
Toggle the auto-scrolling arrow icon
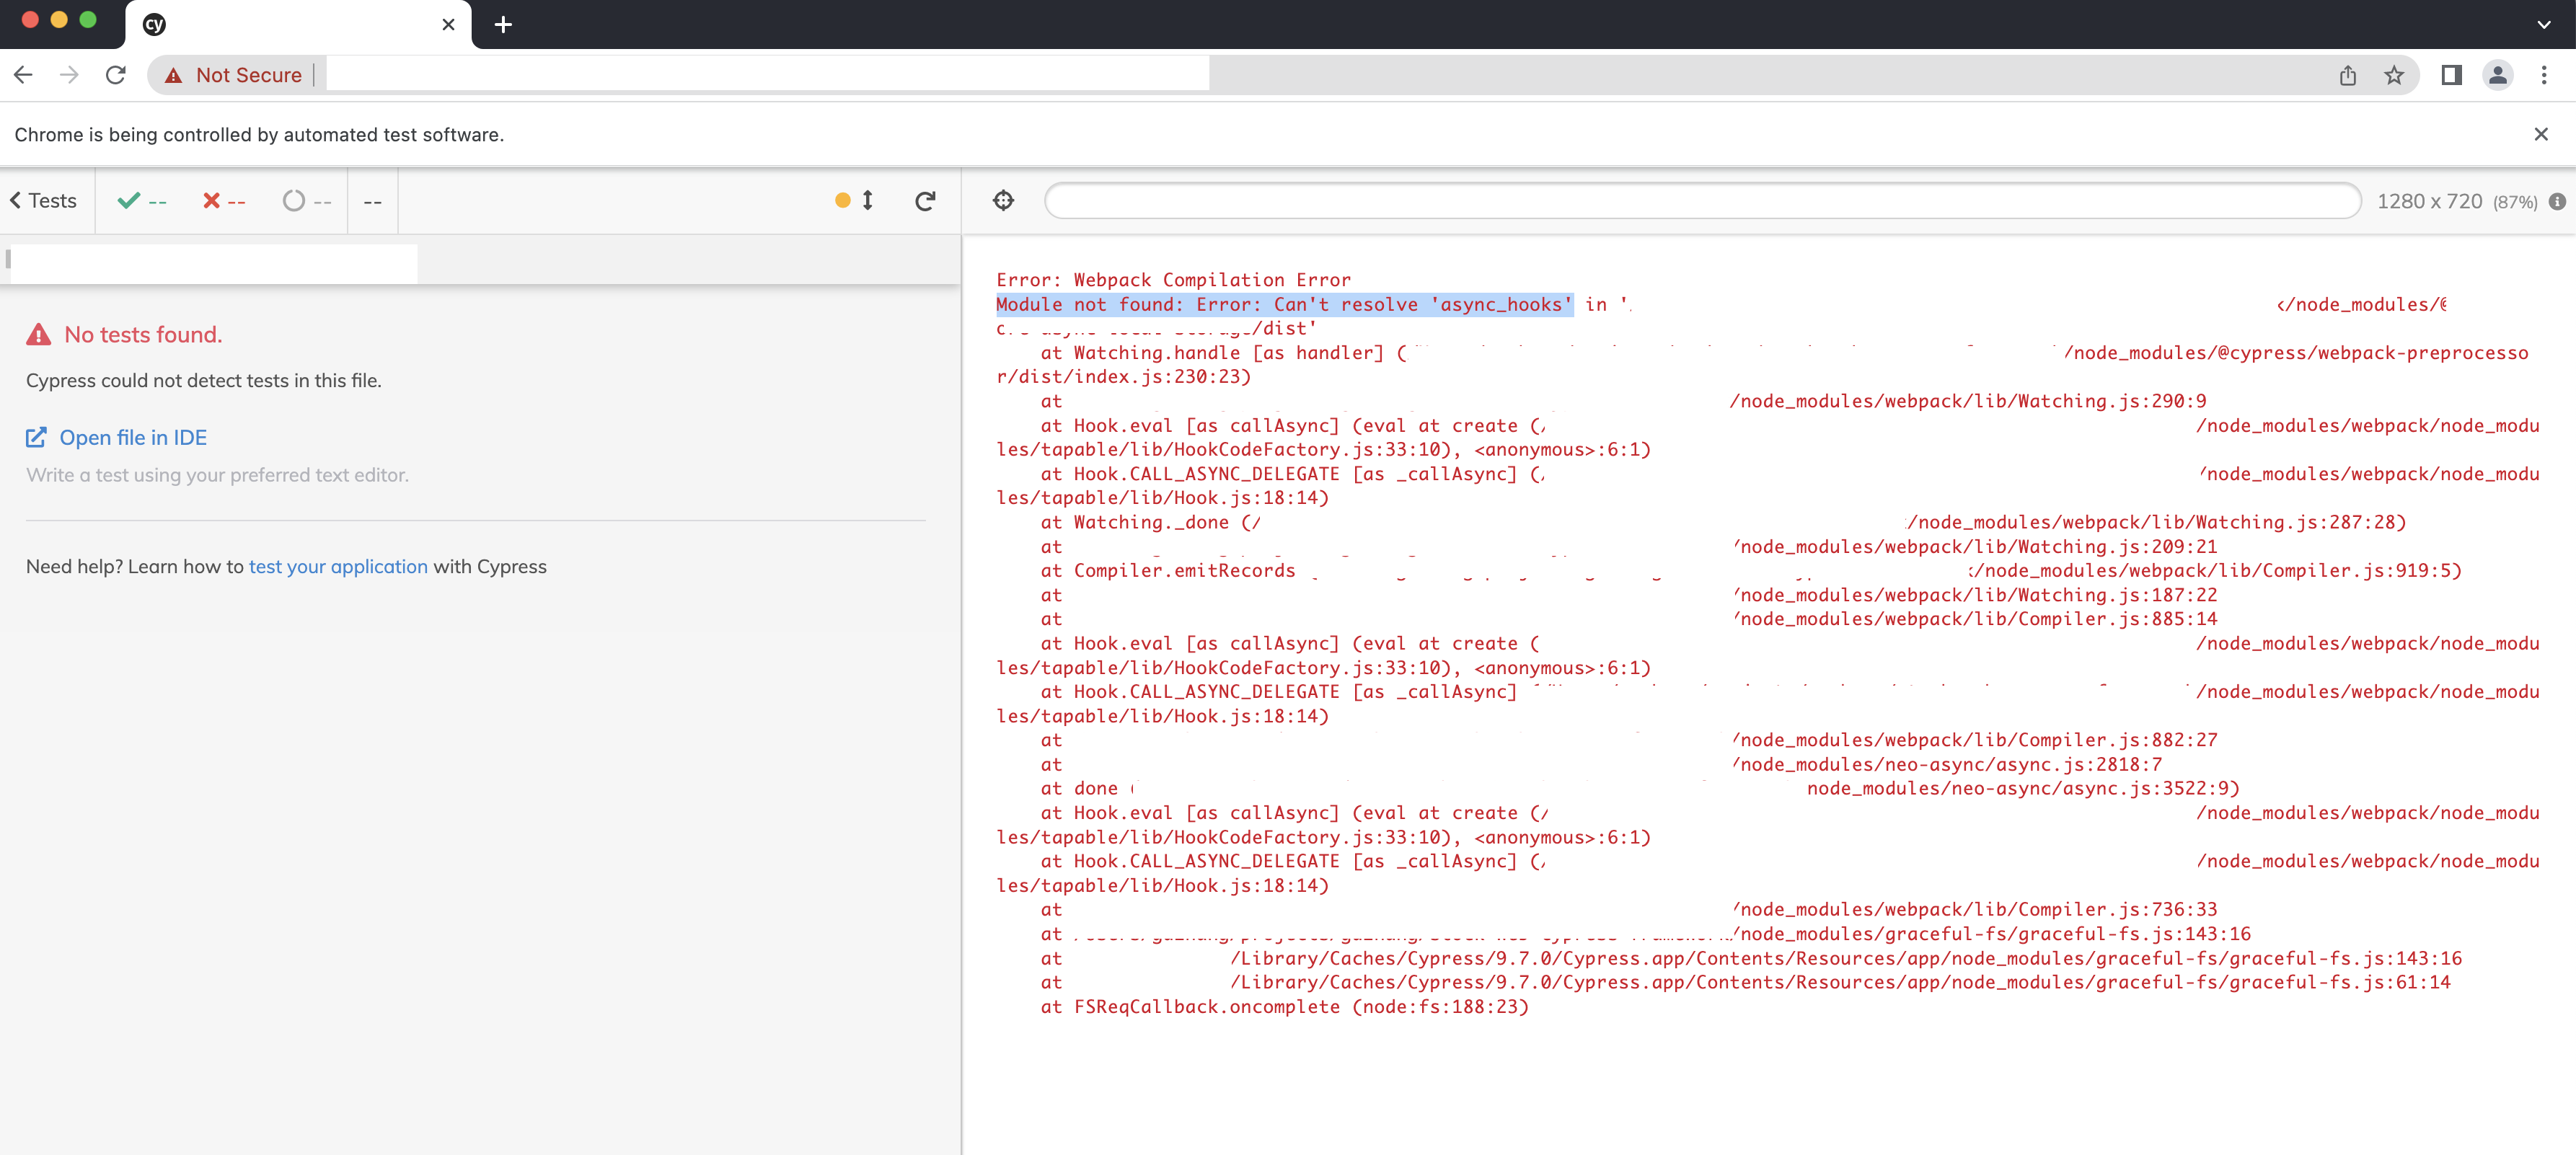point(866,201)
